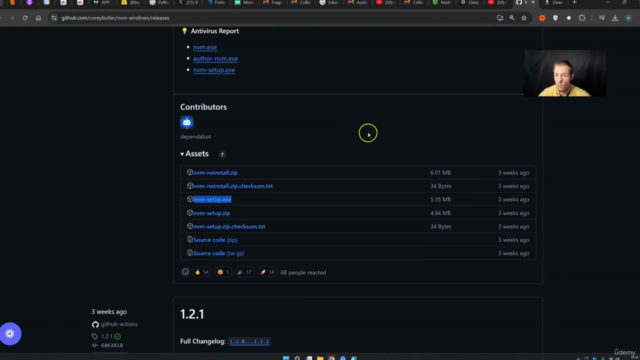Click the 5.35 MB size of nvm-setup.exe
This screenshot has height=360, width=640.
coord(440,200)
